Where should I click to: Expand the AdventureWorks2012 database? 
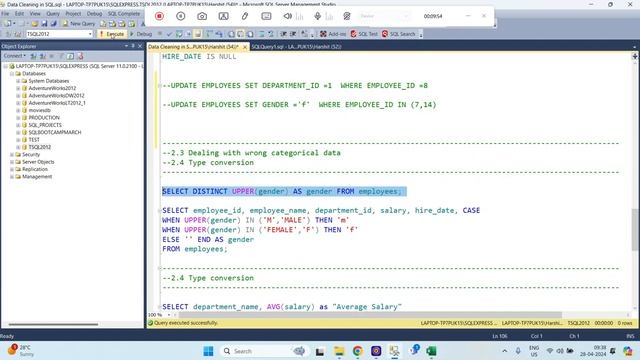(x=18, y=88)
